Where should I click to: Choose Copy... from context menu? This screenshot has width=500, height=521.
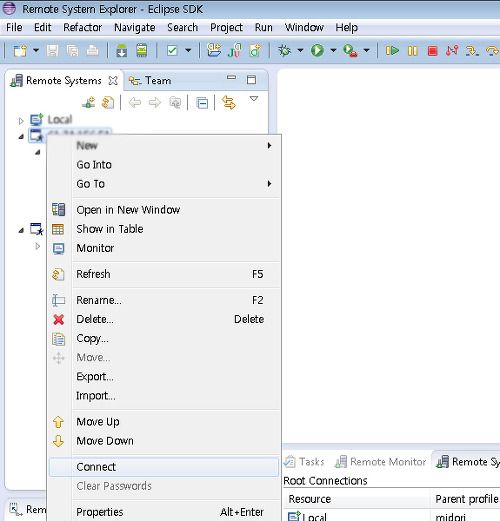tap(164, 338)
